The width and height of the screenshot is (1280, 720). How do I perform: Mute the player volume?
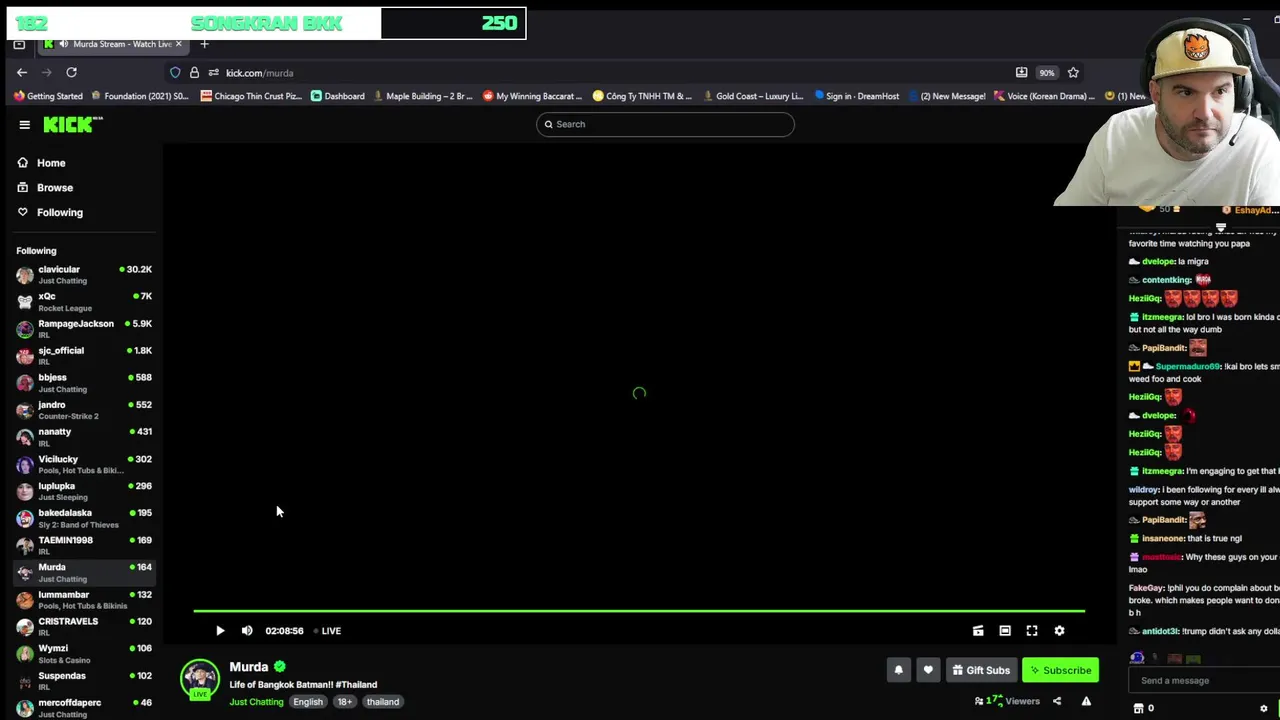[247, 631]
